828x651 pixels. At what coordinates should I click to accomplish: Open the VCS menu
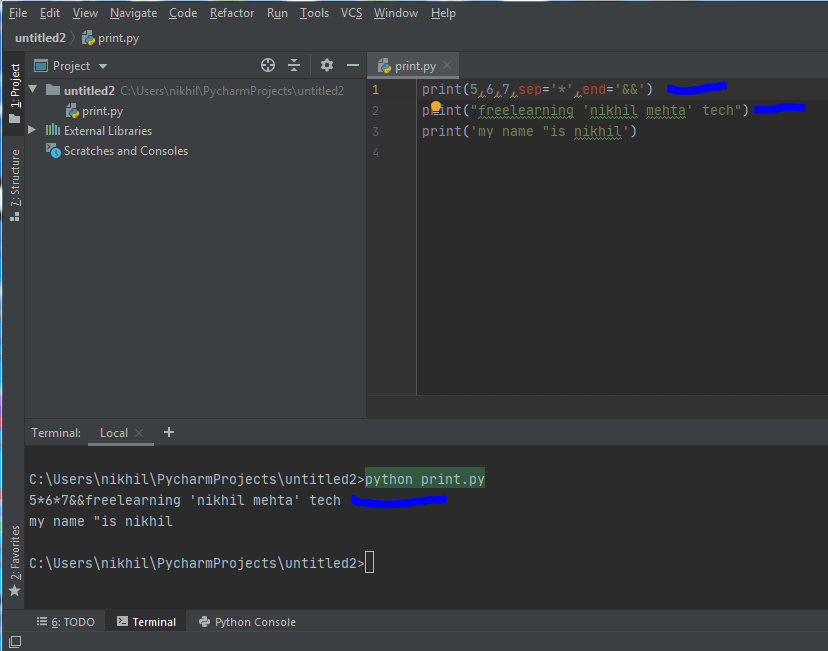click(351, 13)
